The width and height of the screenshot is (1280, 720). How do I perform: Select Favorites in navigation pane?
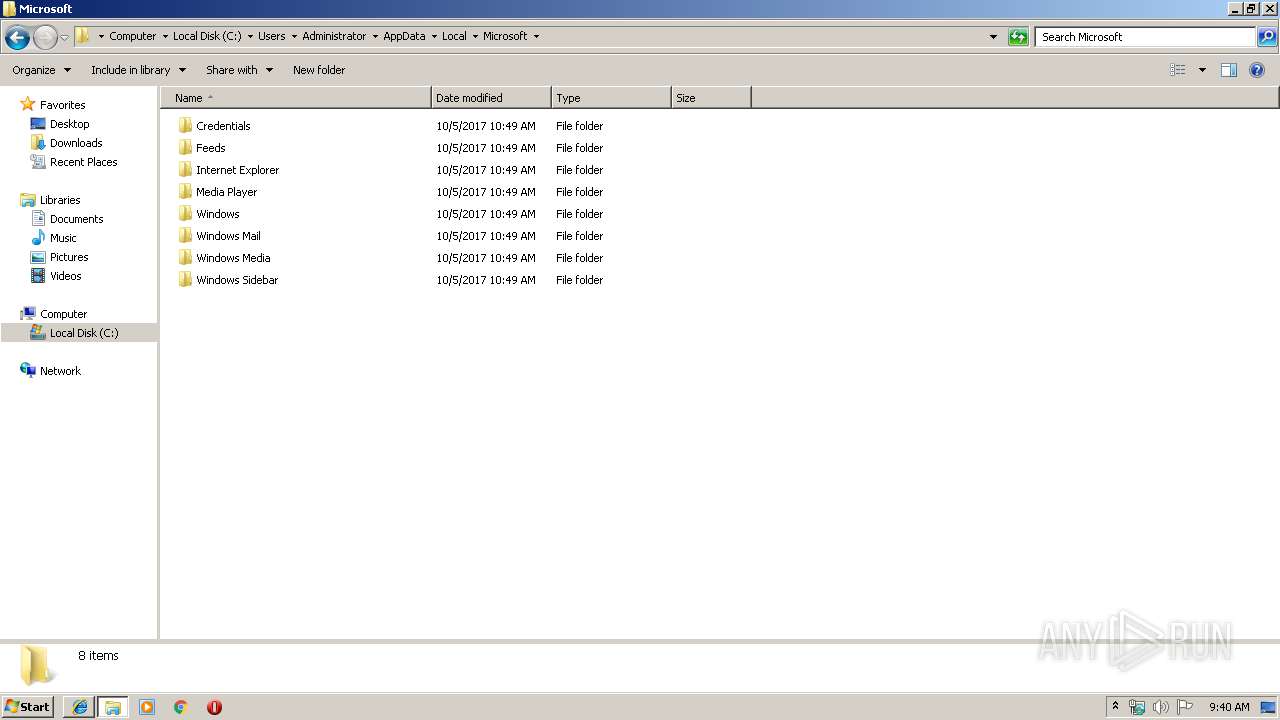tap(62, 105)
